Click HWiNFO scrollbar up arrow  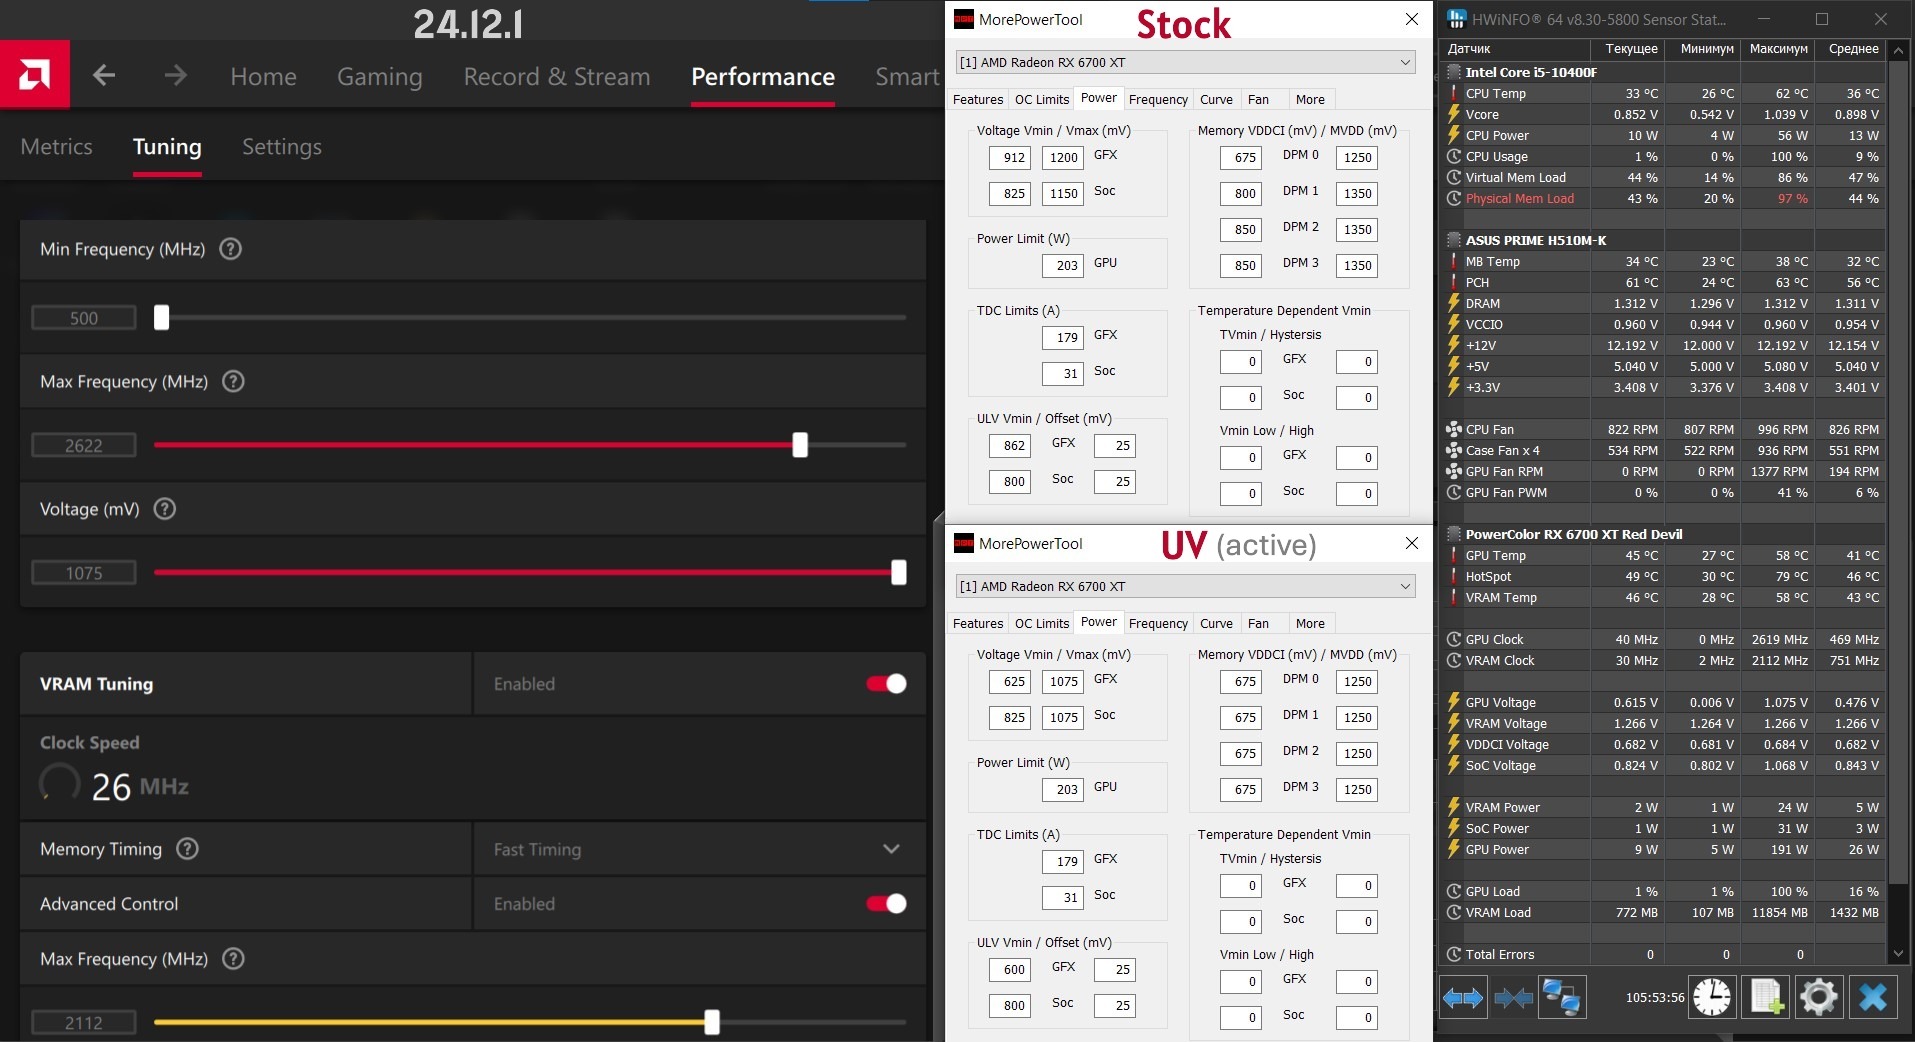coord(1898,49)
